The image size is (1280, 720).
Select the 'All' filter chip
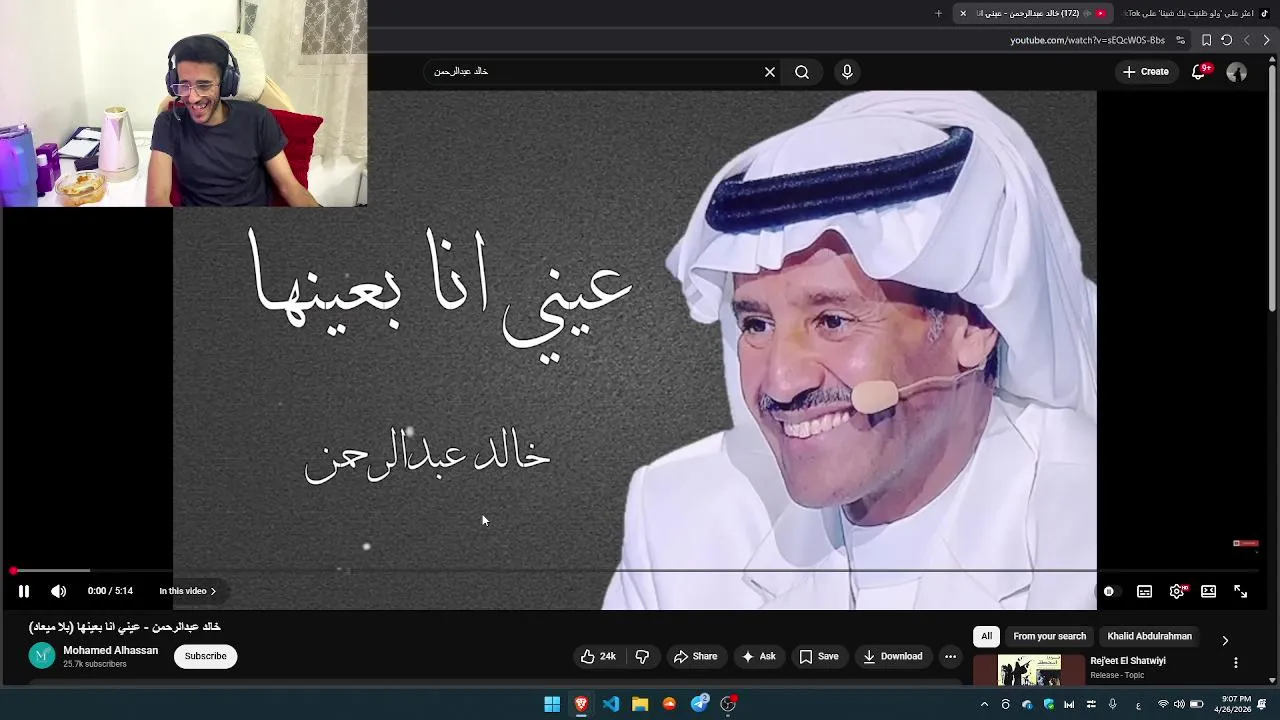coord(986,636)
